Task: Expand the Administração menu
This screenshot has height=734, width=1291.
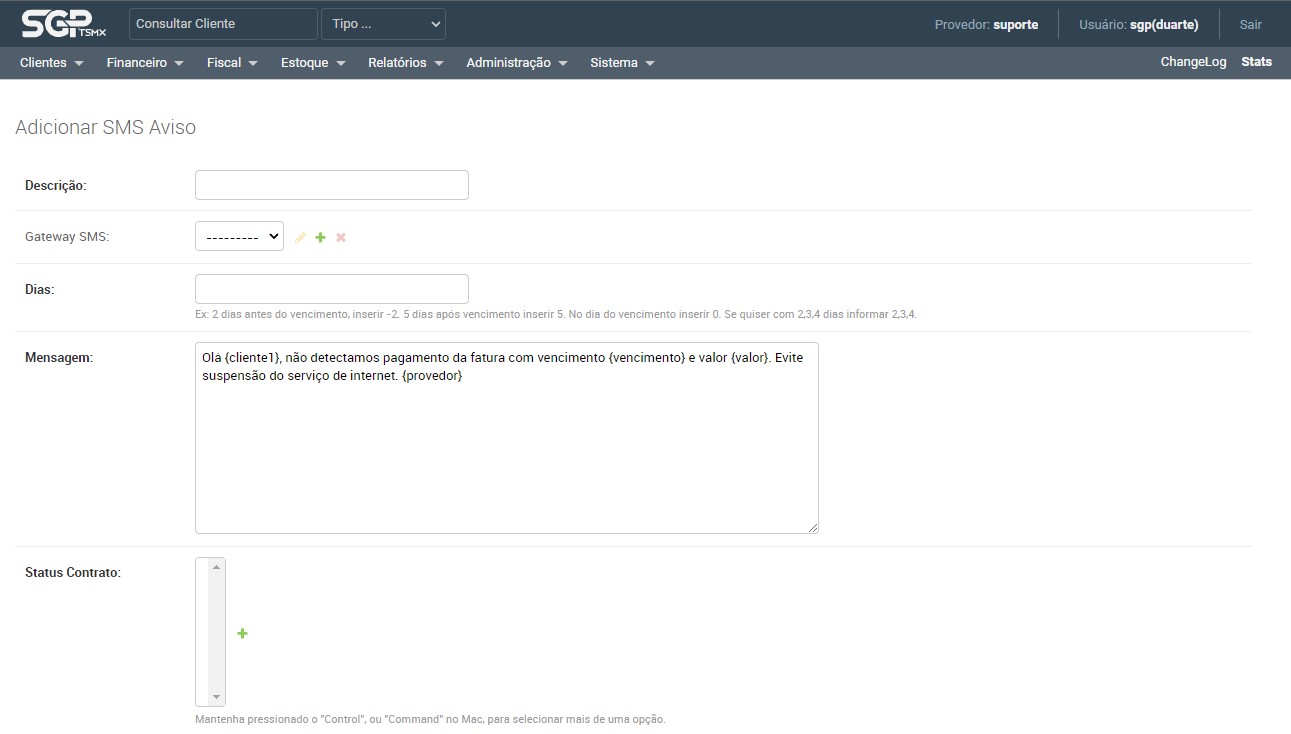Action: [516, 63]
